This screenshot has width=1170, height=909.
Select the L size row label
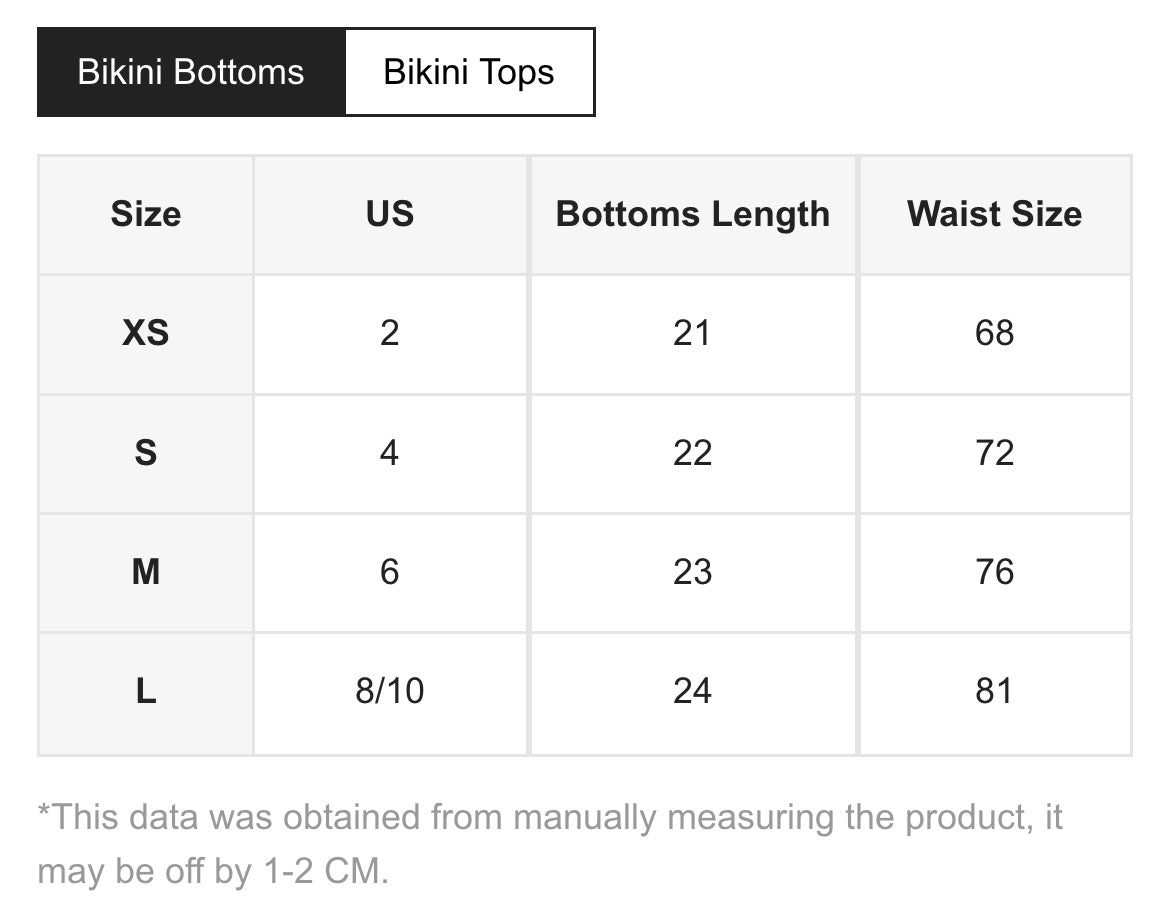point(146,691)
